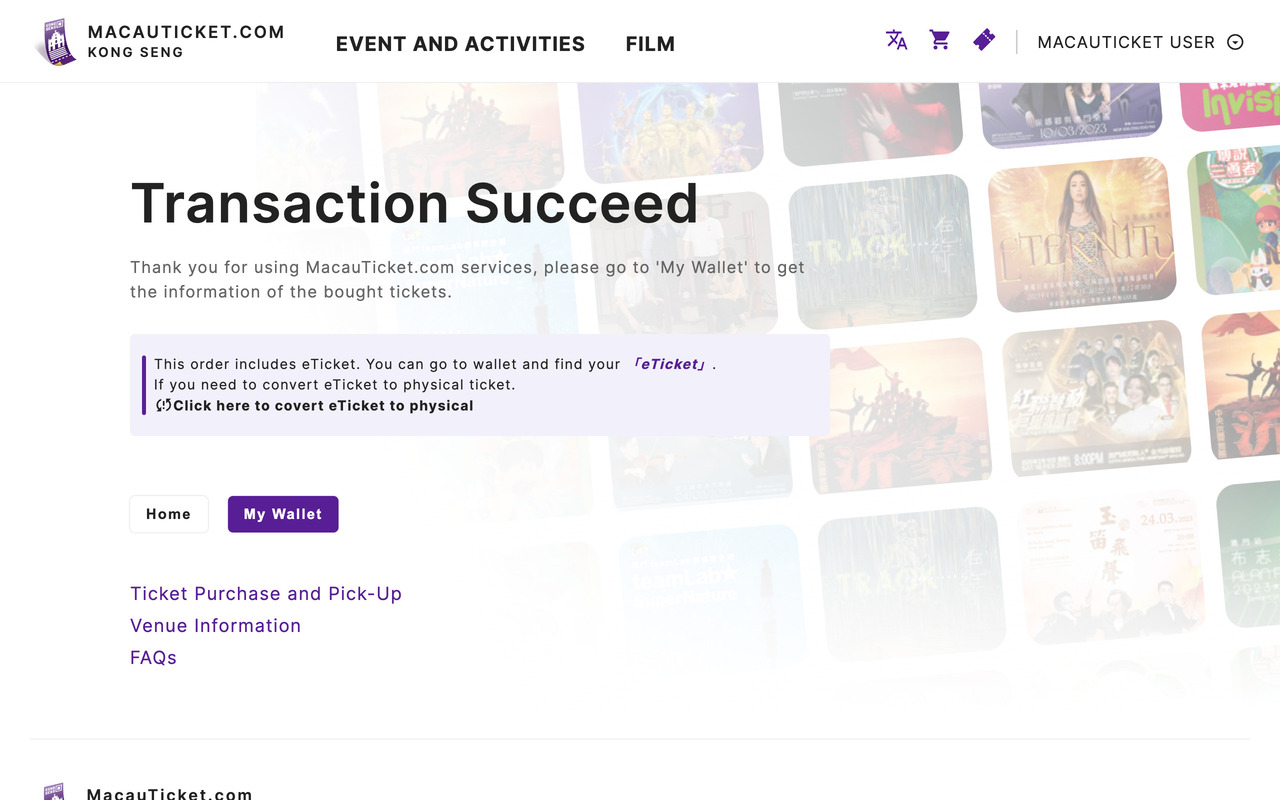This screenshot has width=1280, height=800.
Task: Click here to covert eTicket to physical
Action: coord(315,405)
